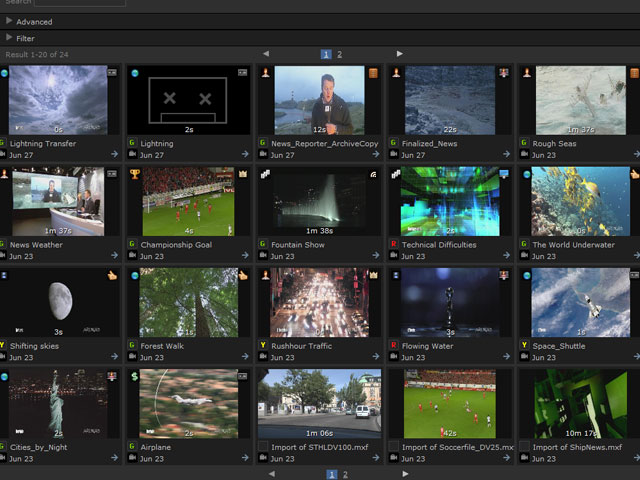
Task: Click the pointing hand icon on Shifting skies
Action: [112, 276]
